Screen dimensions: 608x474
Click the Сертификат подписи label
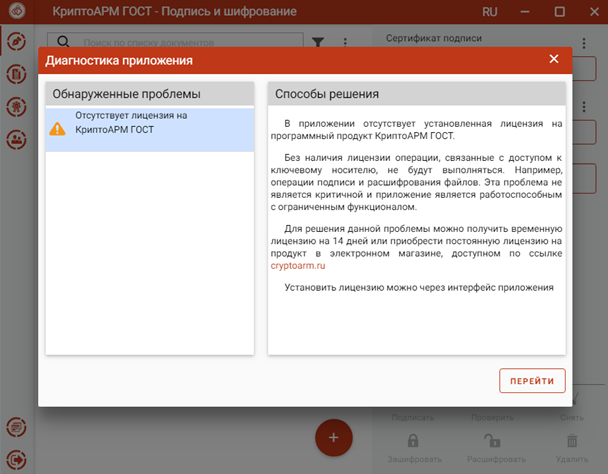coord(434,38)
